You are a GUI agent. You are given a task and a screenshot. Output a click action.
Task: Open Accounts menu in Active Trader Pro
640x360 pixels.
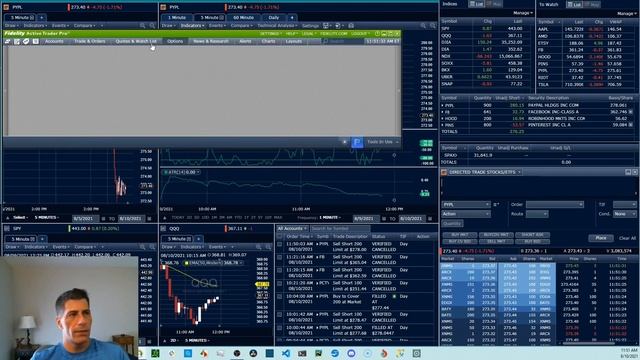(54, 41)
